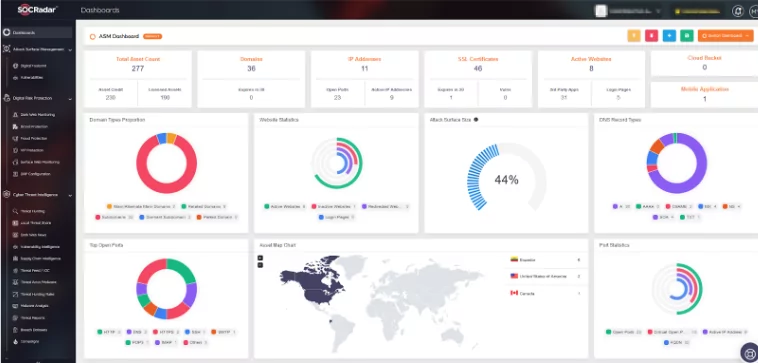Zoom out on the Asset Map Chart
Image resolution: width=758 pixels, height=363 pixels.
coord(260,265)
